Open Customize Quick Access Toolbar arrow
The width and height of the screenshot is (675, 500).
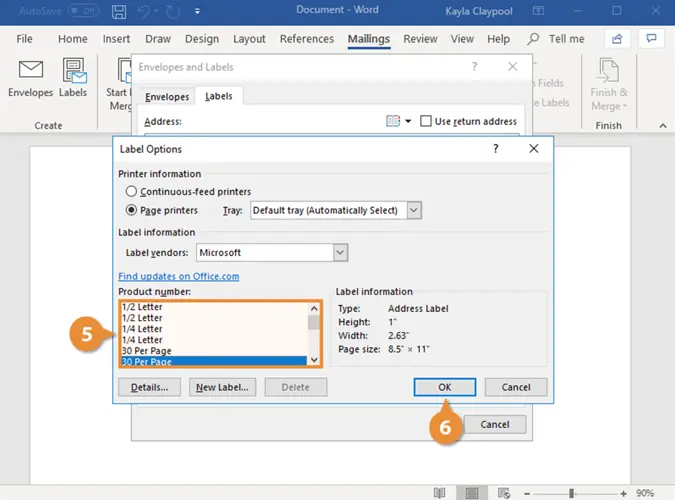(x=197, y=12)
